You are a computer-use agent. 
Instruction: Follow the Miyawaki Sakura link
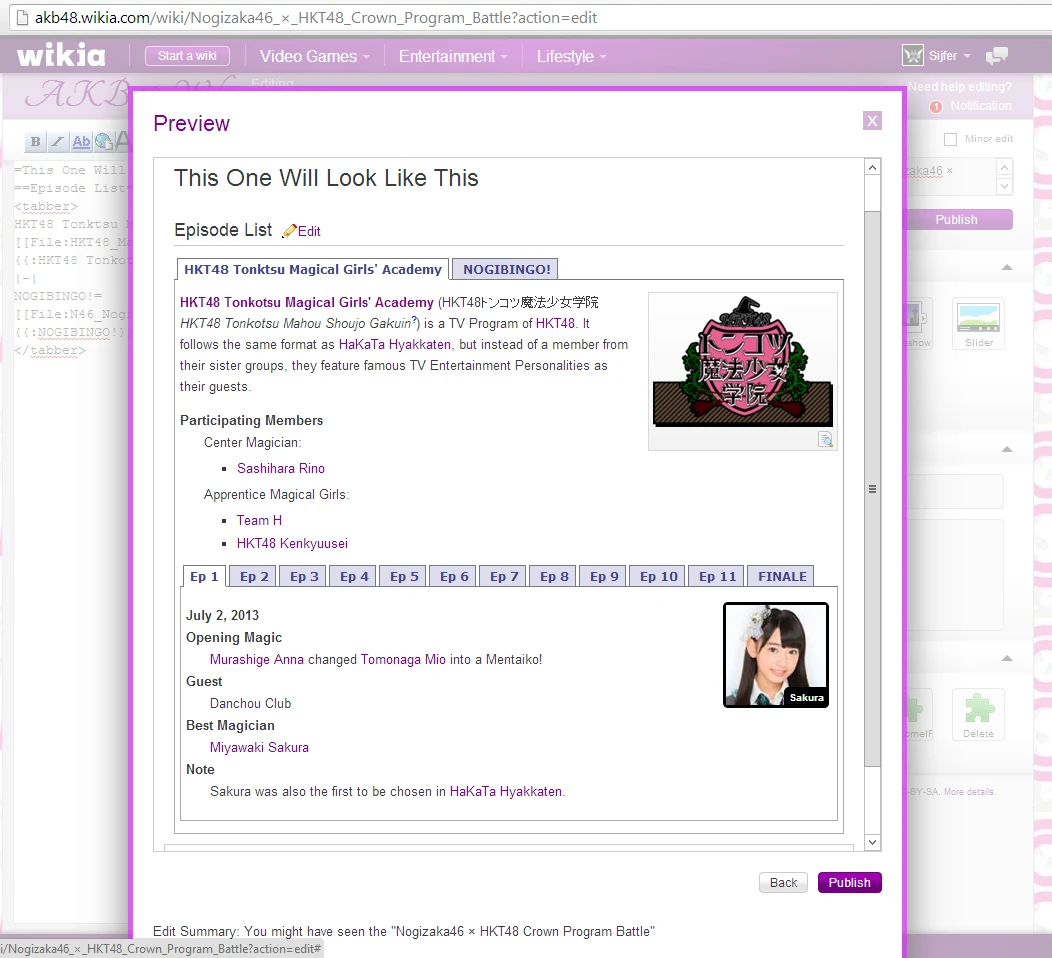259,747
